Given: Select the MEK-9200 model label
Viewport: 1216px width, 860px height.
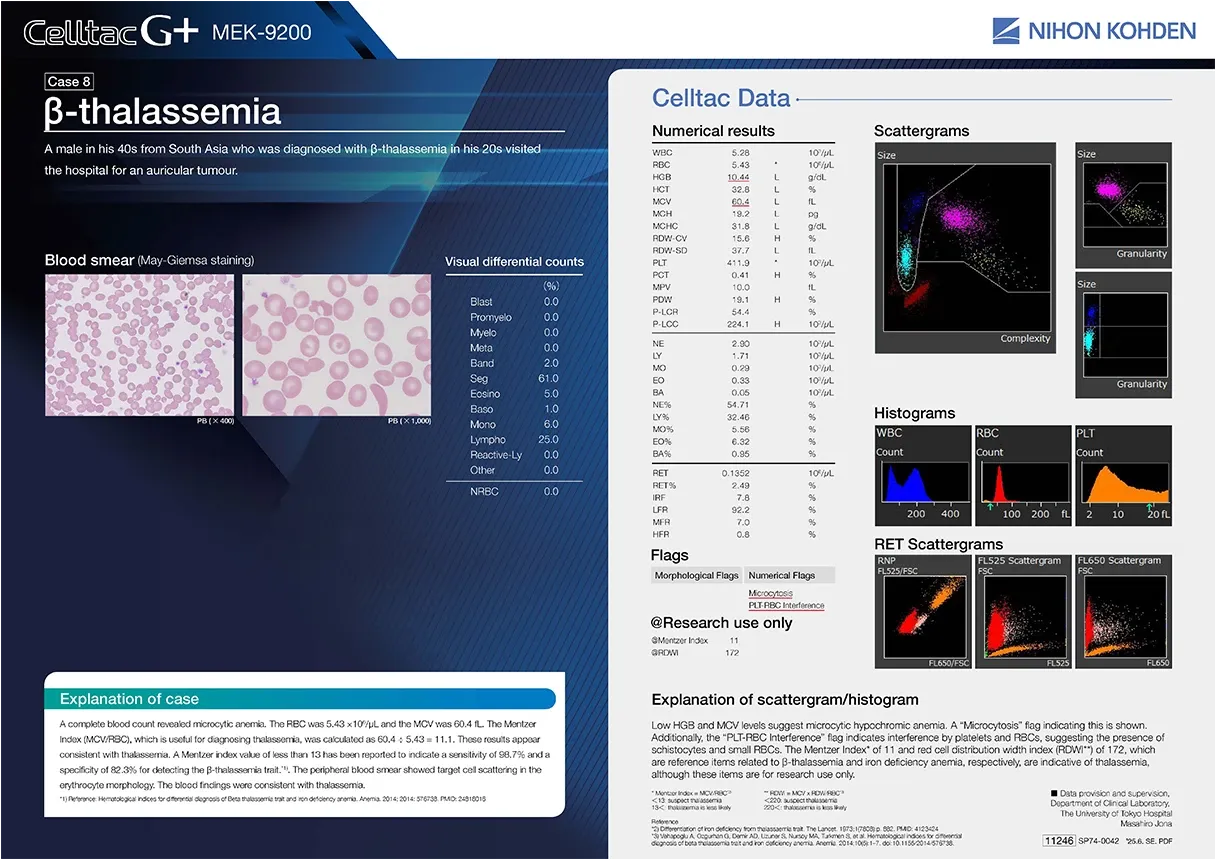Looking at the screenshot, I should point(262,32).
